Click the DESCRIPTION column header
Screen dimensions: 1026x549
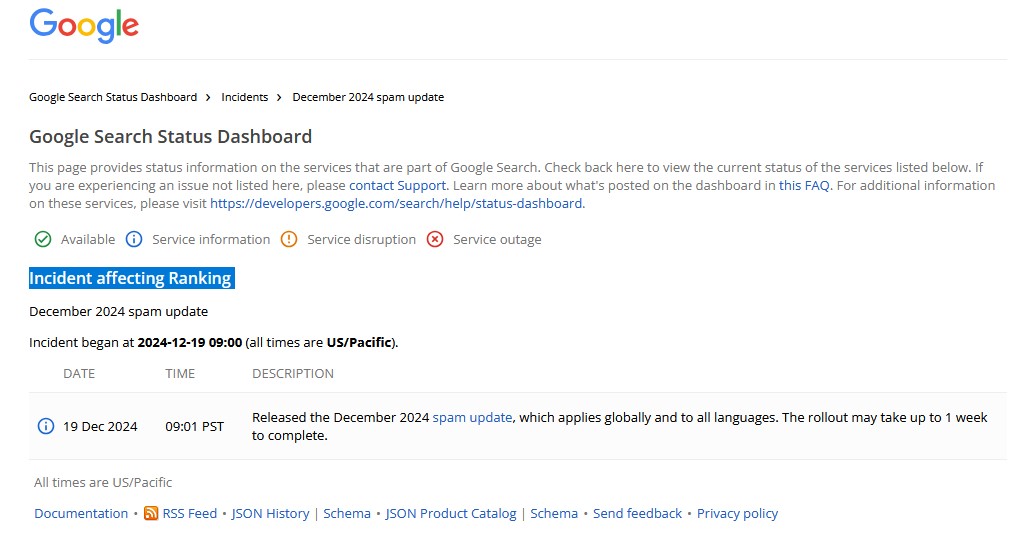292,374
